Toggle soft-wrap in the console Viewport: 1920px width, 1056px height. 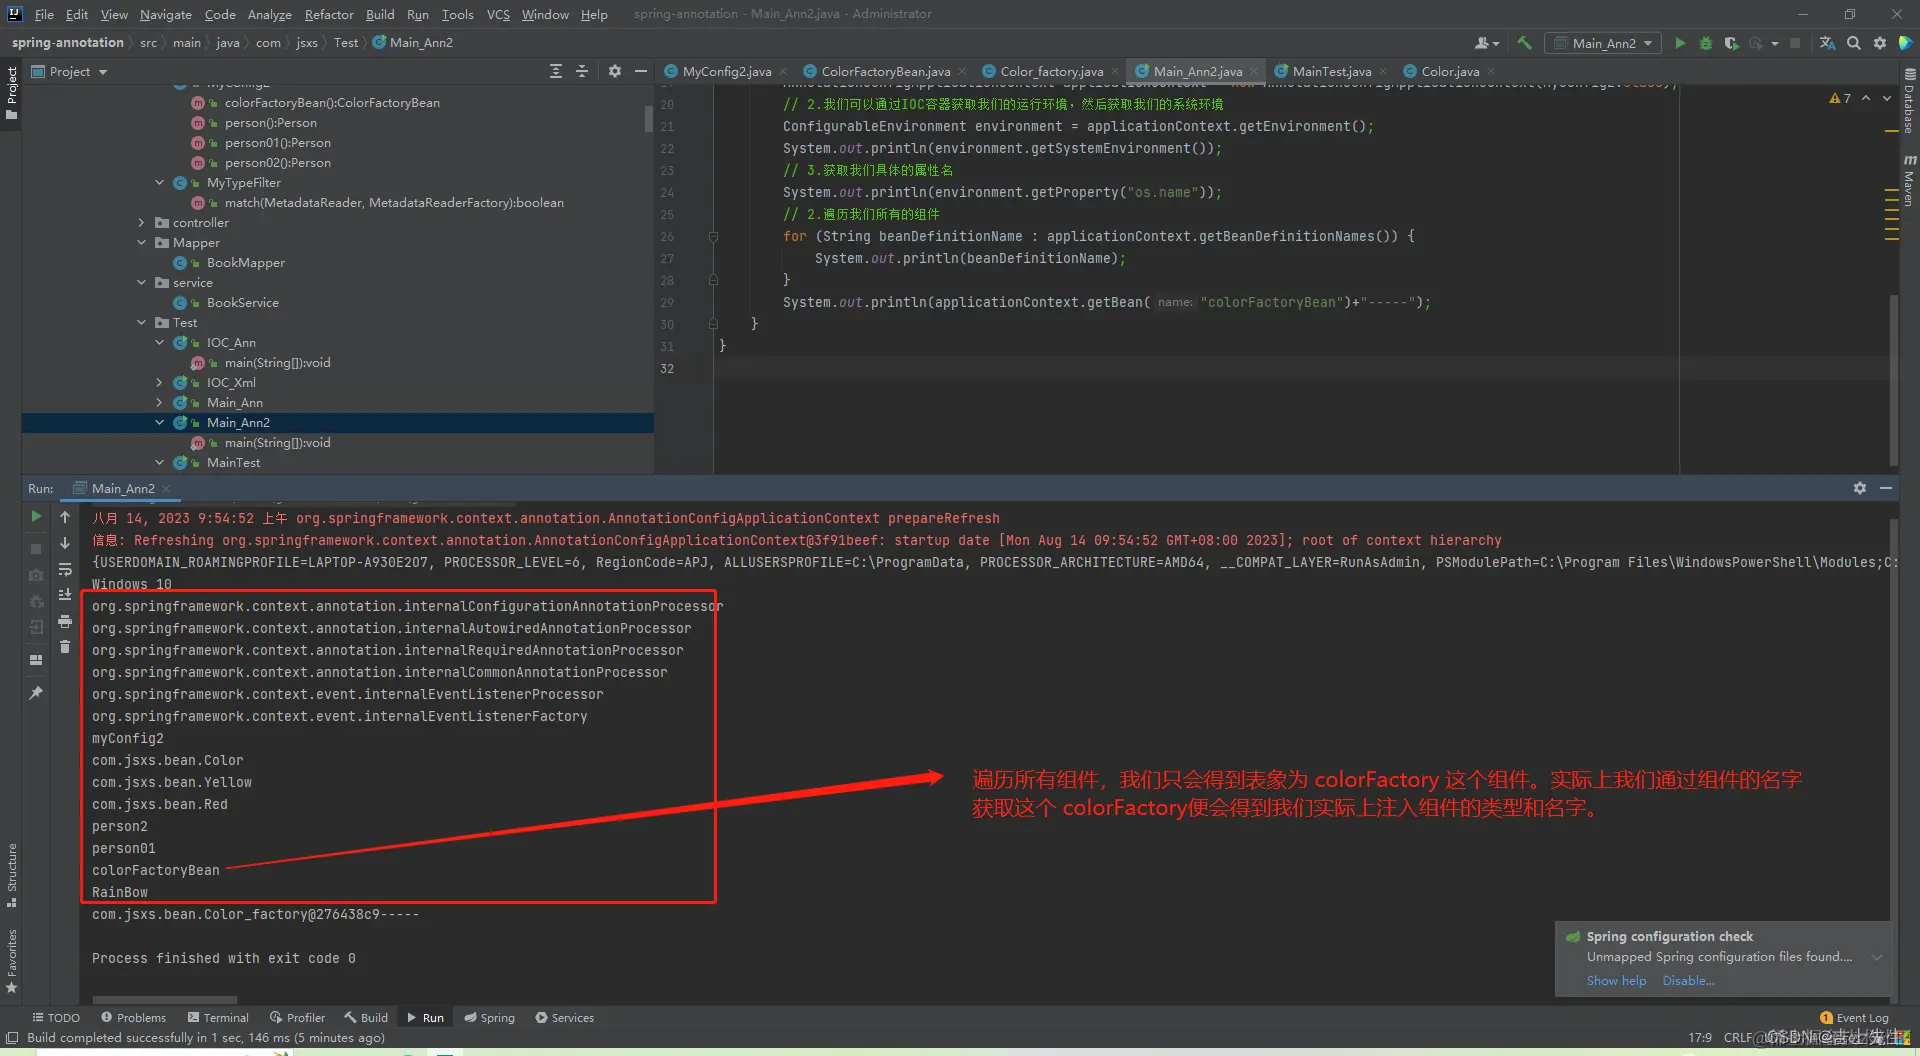[x=65, y=569]
